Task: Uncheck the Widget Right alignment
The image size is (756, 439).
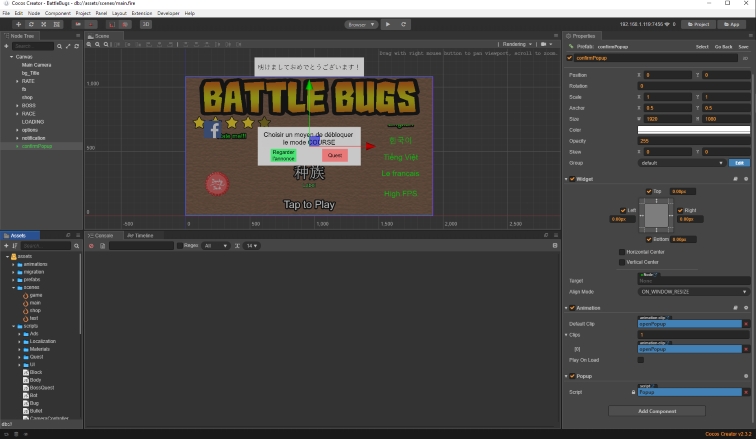Action: point(680,211)
